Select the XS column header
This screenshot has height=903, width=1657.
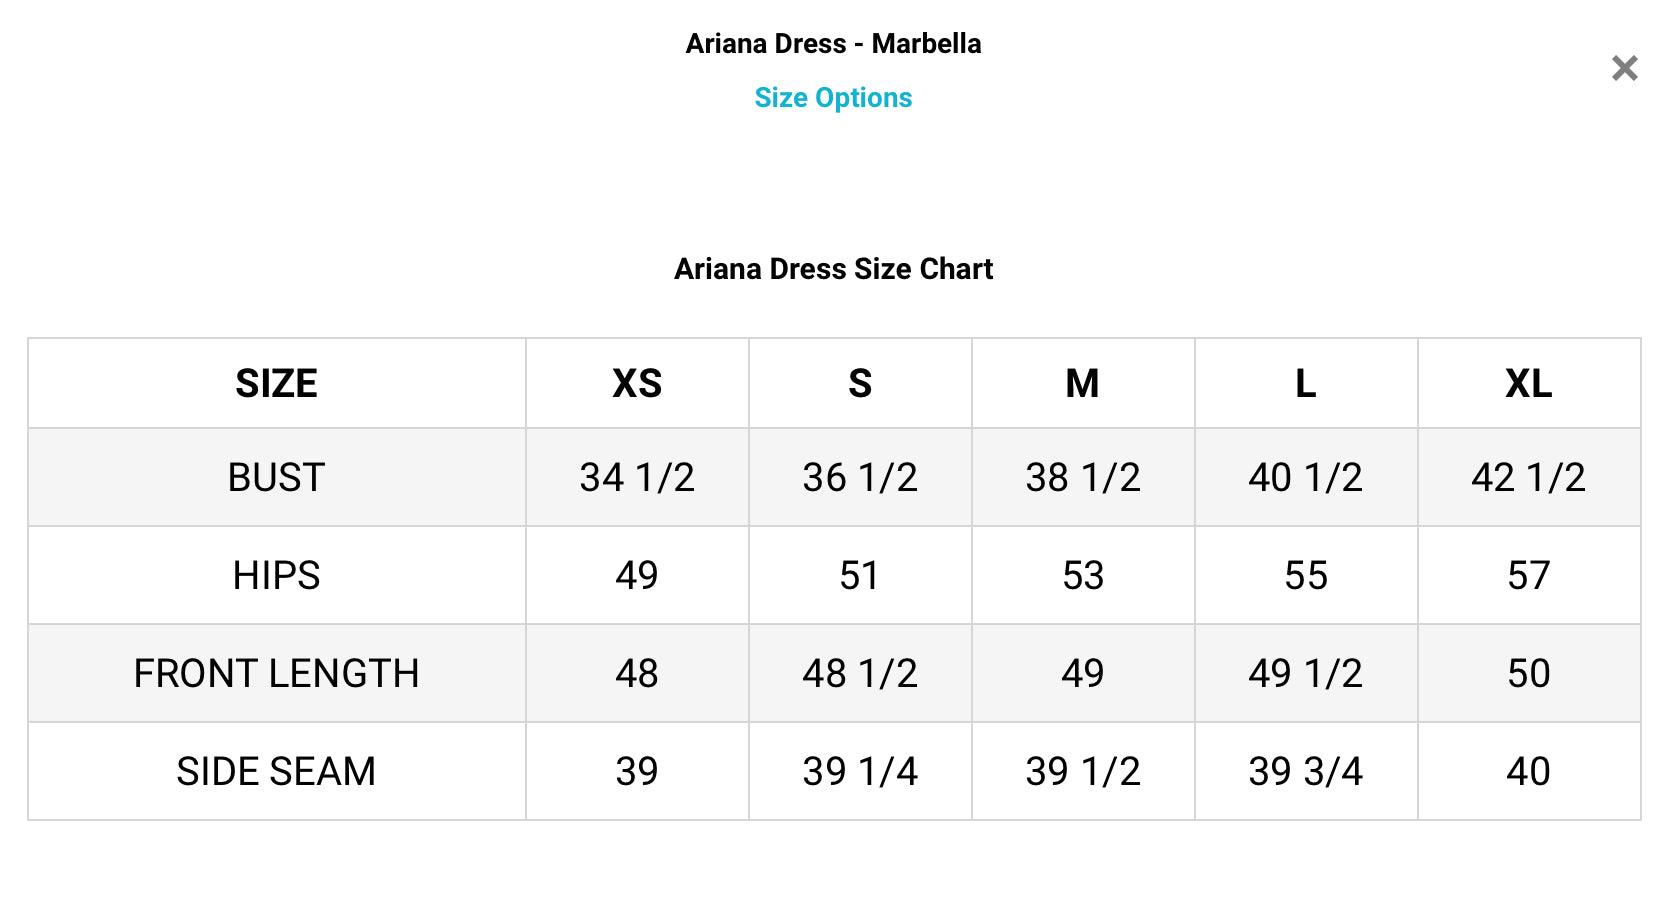tap(637, 384)
